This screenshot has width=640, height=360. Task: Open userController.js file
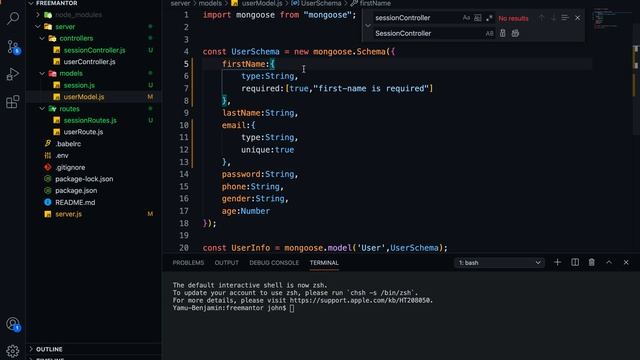[89, 62]
